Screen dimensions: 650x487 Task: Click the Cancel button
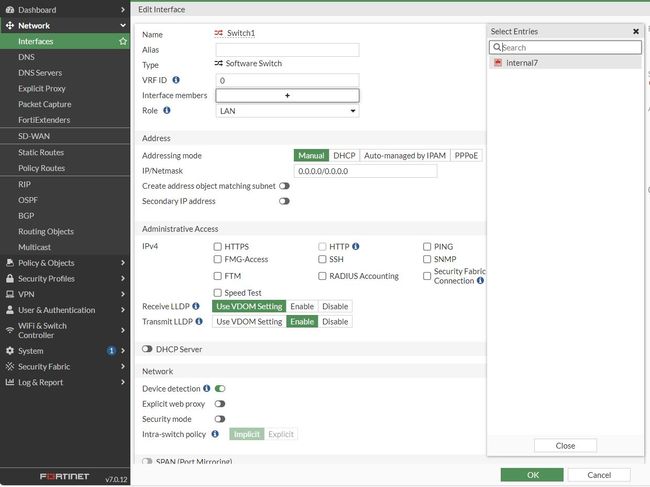tap(599, 475)
